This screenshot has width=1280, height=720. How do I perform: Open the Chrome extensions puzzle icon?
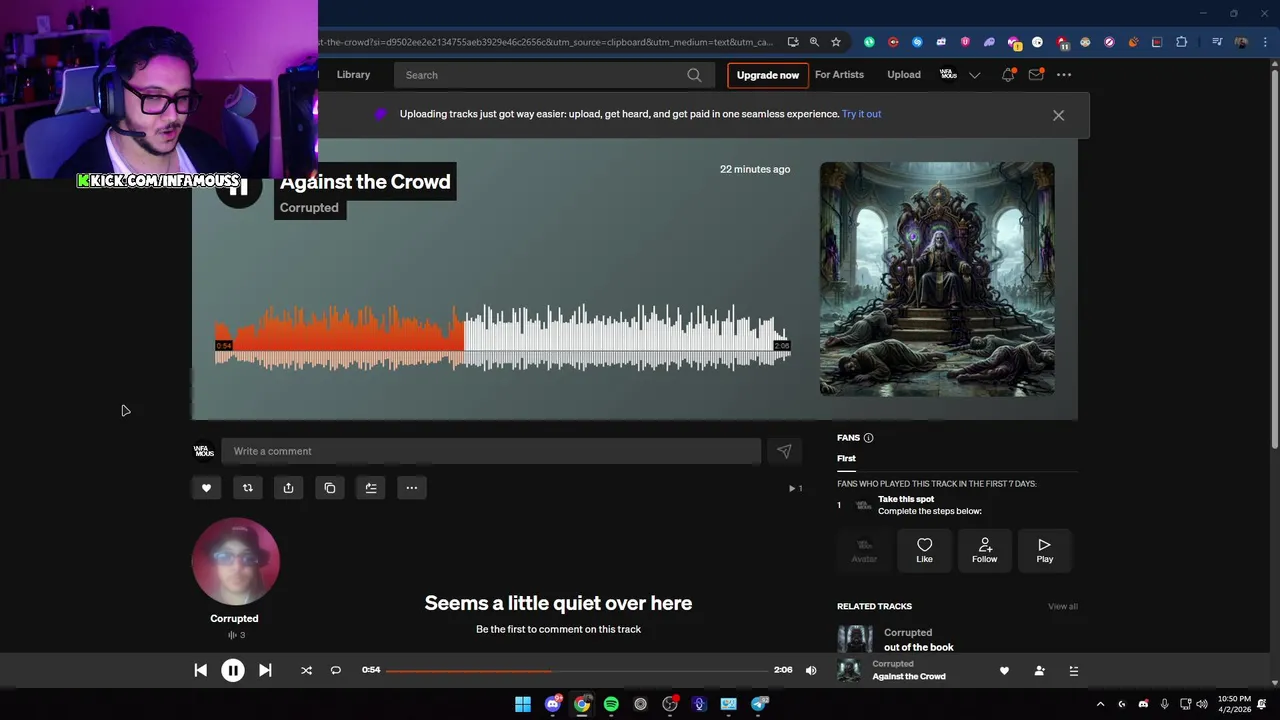point(1181,42)
